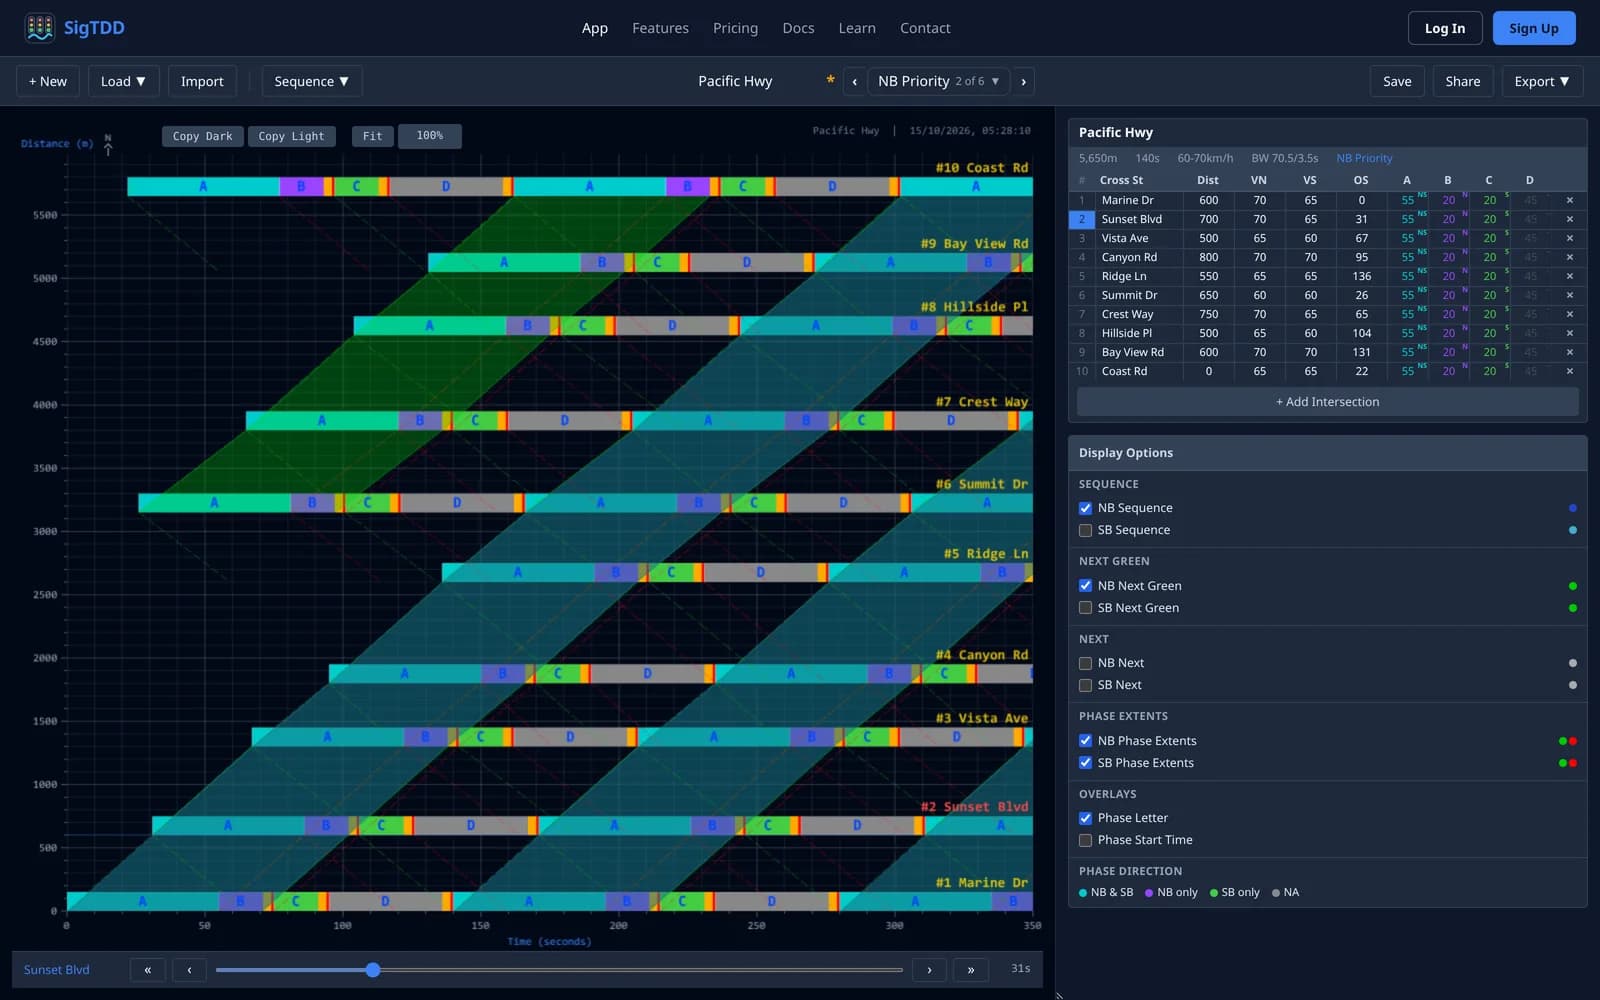Expand the Export dropdown menu
1600x1000 pixels.
click(1542, 82)
